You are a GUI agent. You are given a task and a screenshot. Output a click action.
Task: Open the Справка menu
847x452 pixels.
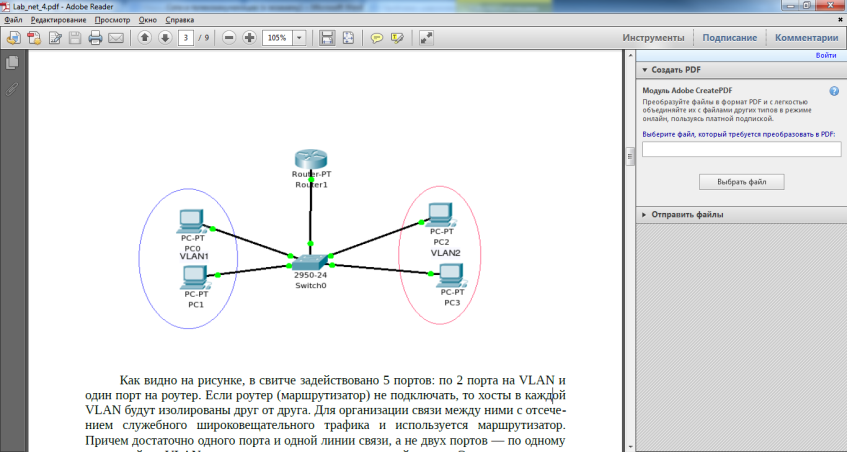coord(179,20)
